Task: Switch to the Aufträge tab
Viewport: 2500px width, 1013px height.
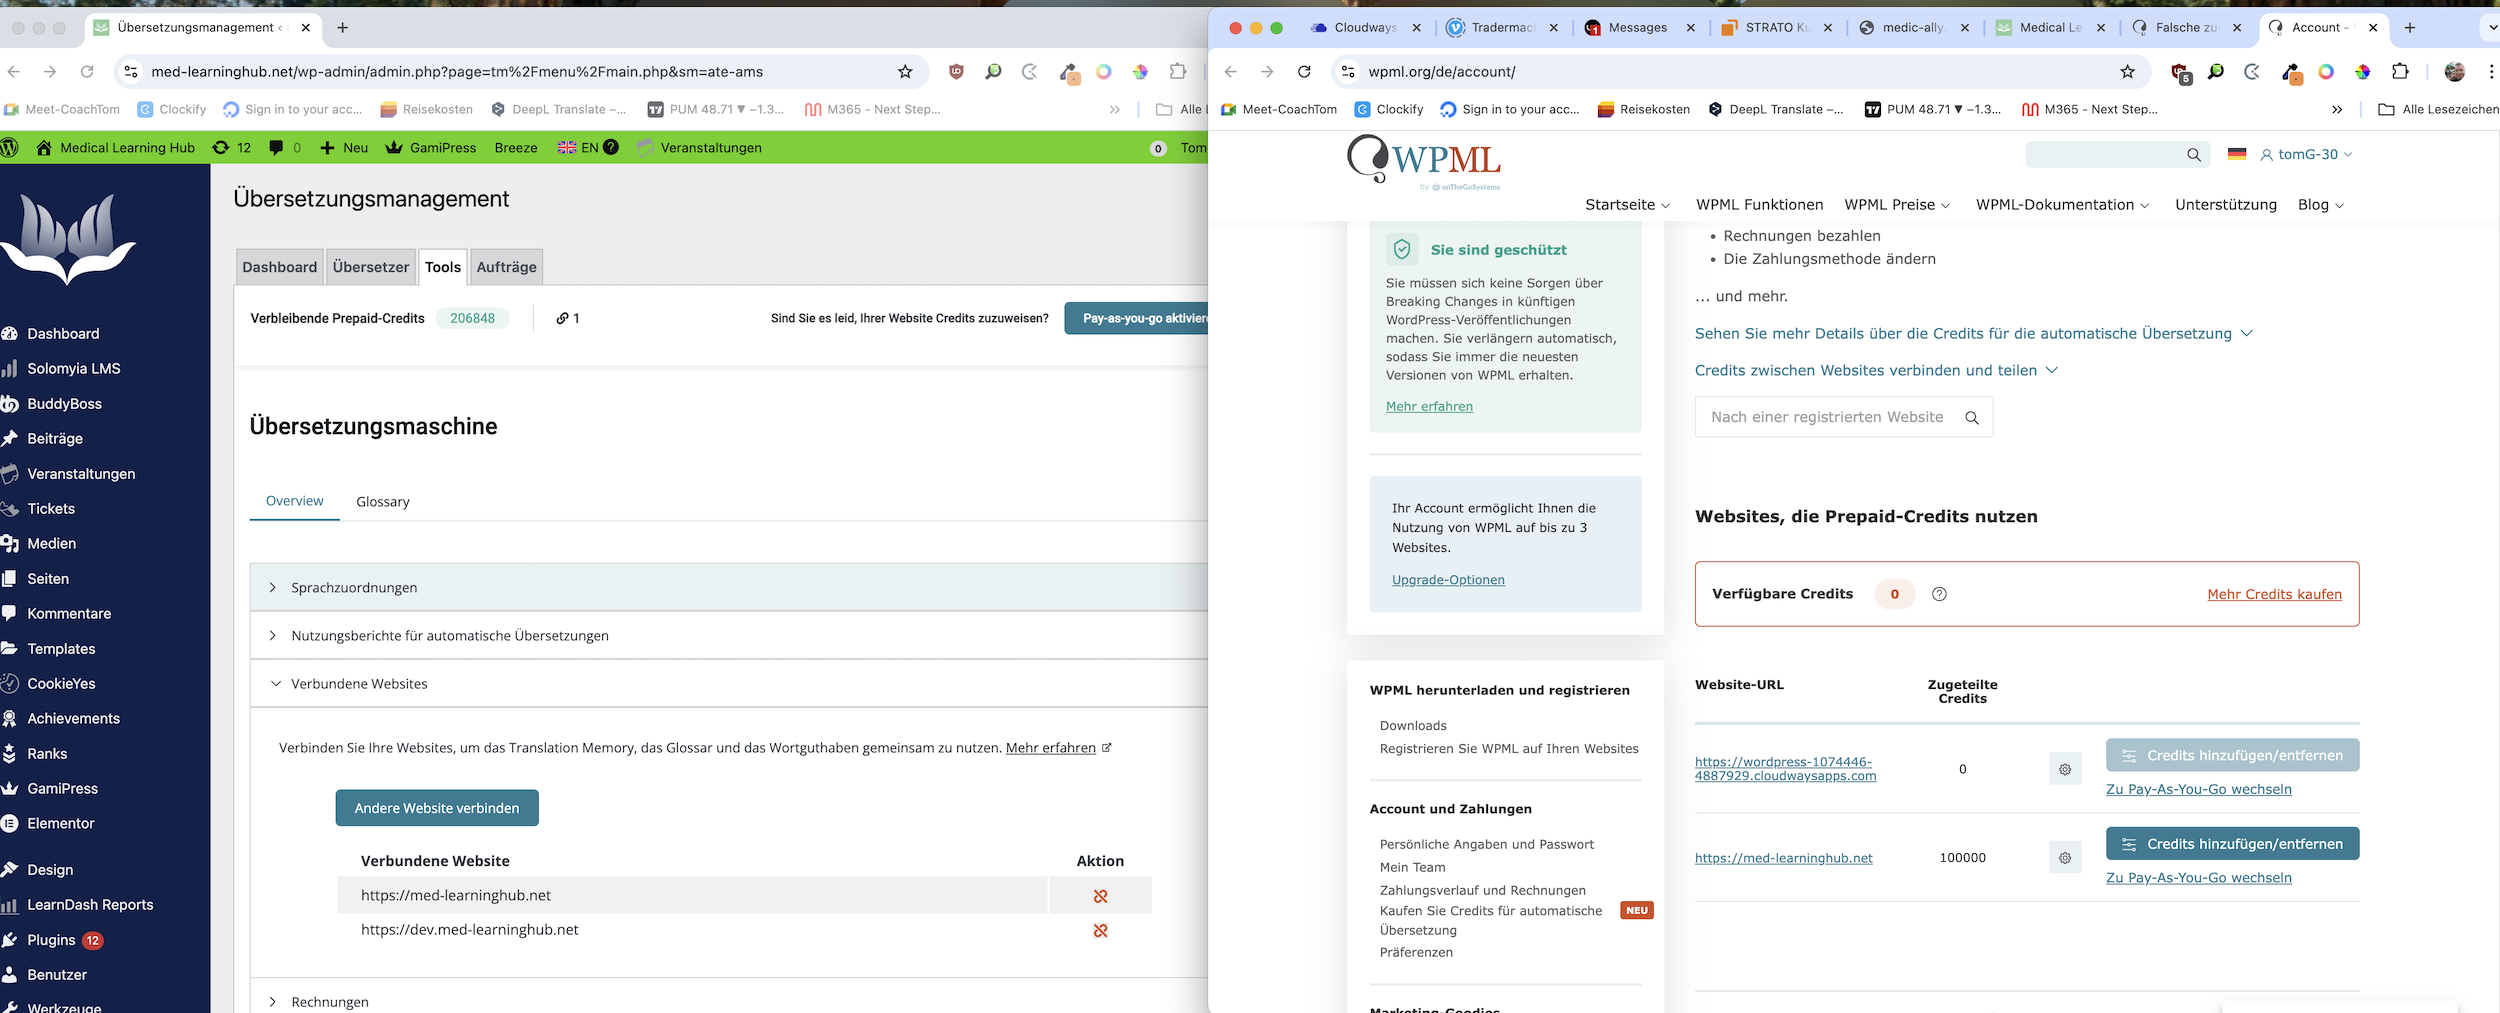Action: [506, 267]
